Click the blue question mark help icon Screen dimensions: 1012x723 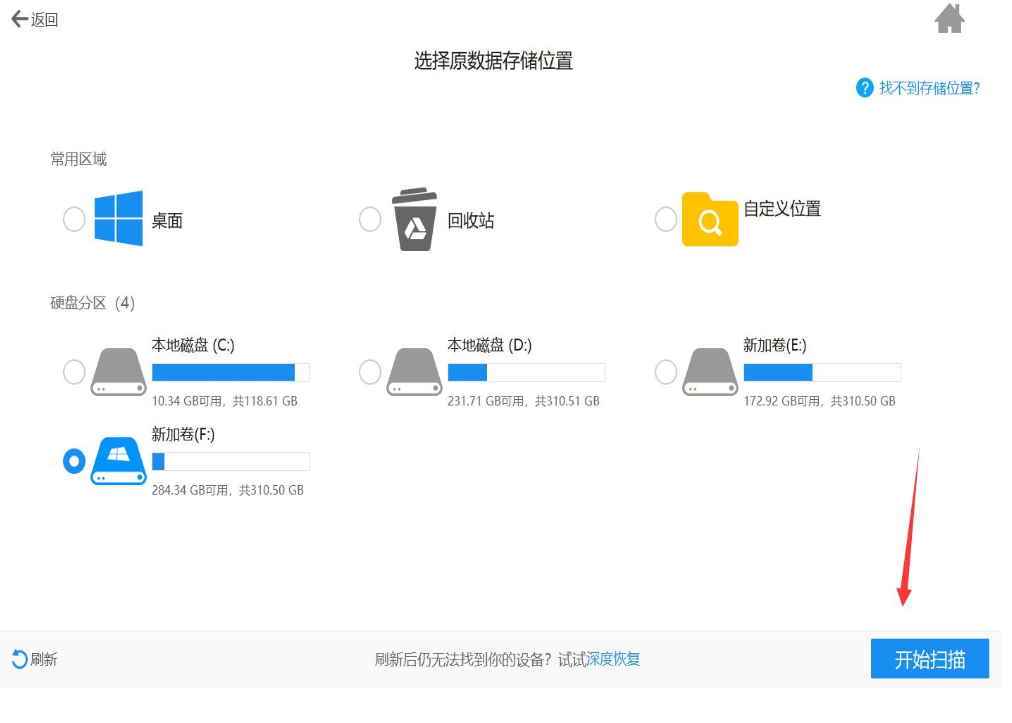pyautogui.click(x=865, y=88)
